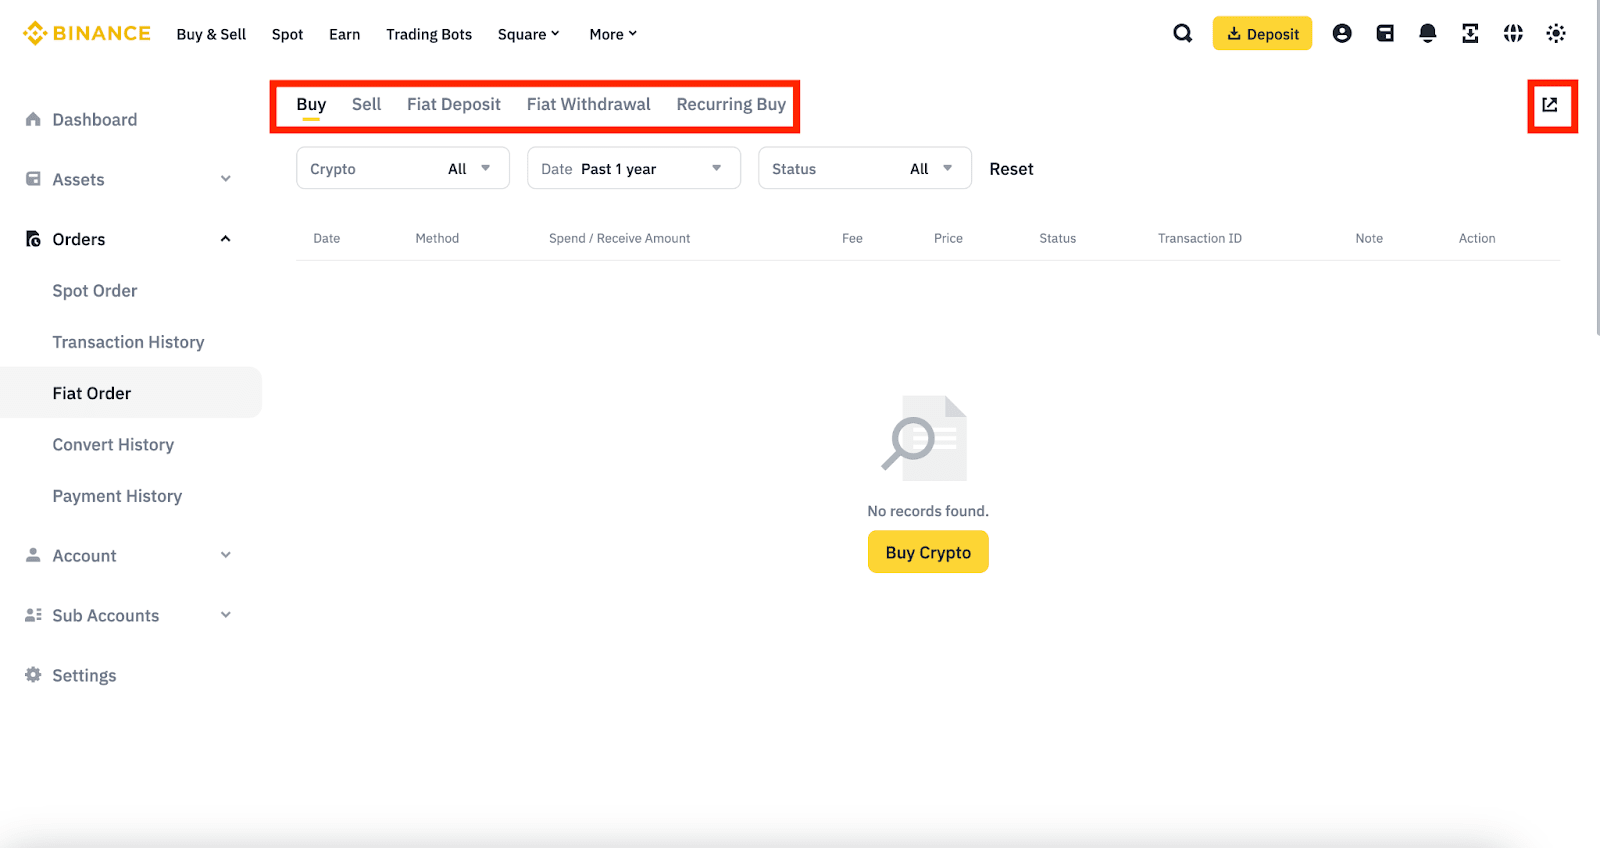Expand the Account section chevron
The image size is (1600, 848).
pyautogui.click(x=226, y=555)
